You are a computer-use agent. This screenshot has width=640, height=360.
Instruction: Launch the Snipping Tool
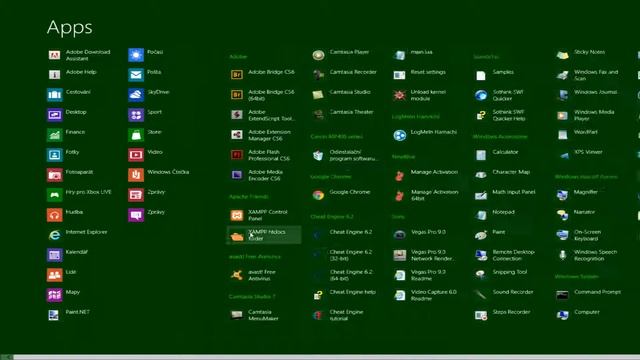[501, 275]
